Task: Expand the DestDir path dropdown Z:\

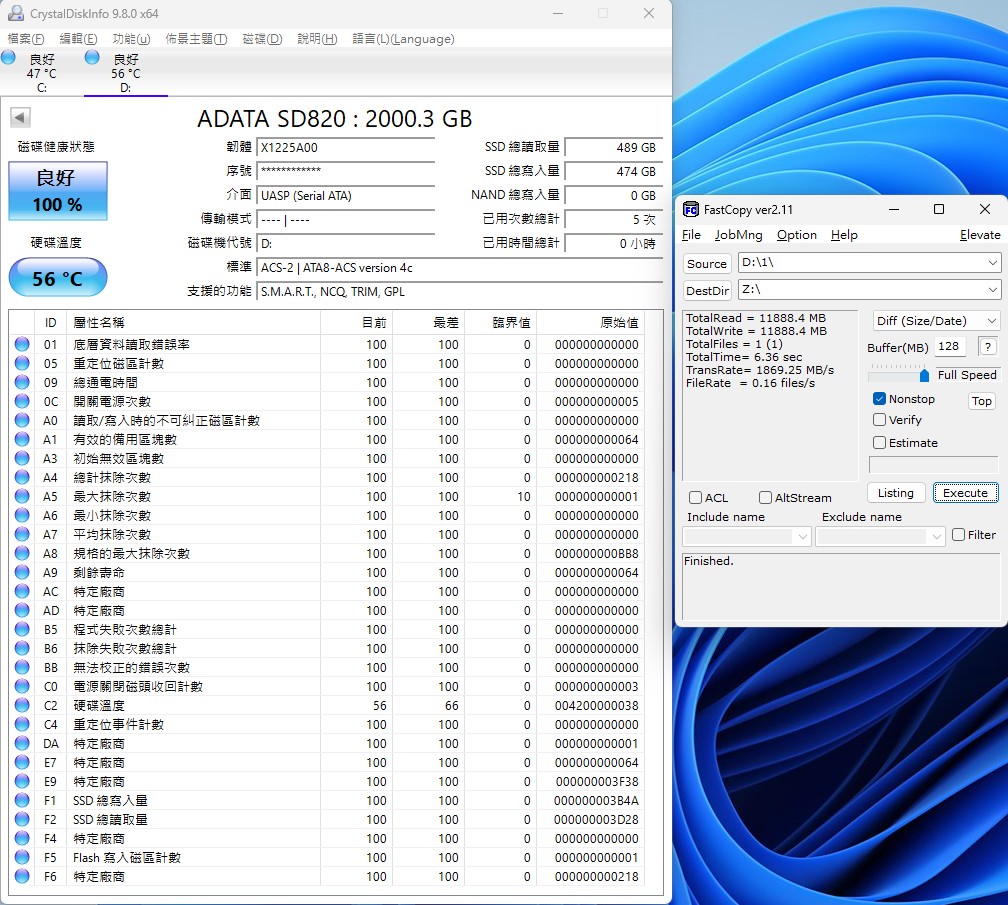Action: [x=993, y=290]
